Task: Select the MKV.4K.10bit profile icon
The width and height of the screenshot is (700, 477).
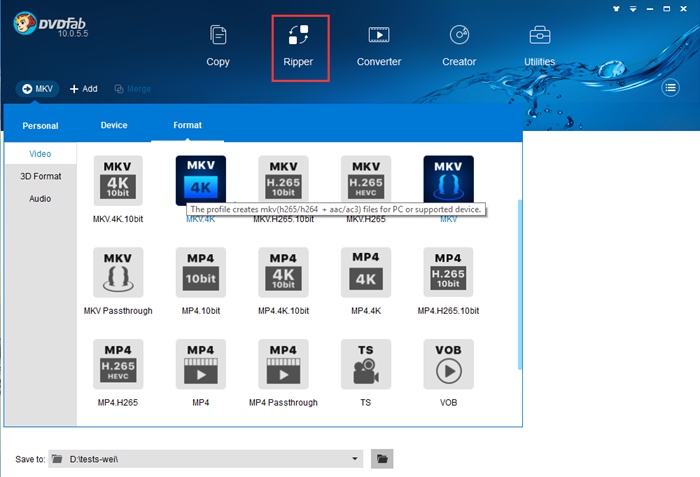Action: pos(118,180)
